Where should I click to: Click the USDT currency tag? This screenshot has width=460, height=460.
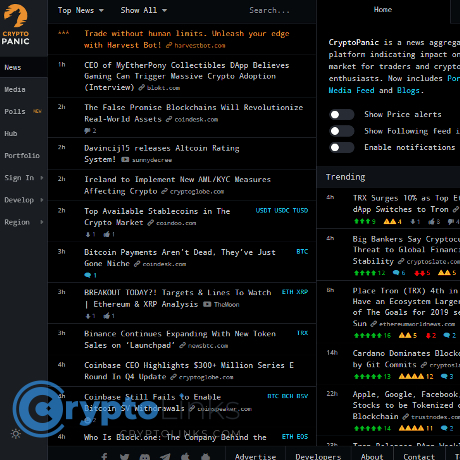263,211
